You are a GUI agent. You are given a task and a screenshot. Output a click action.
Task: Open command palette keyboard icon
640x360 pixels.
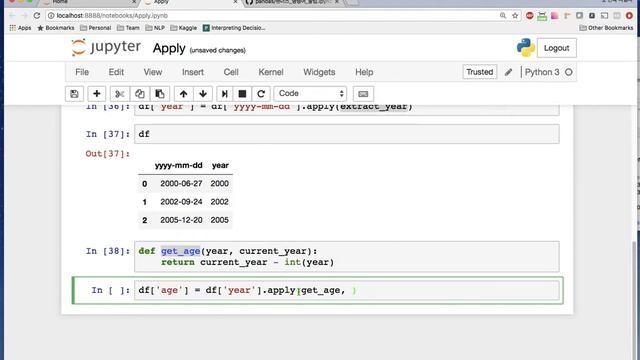coord(363,94)
